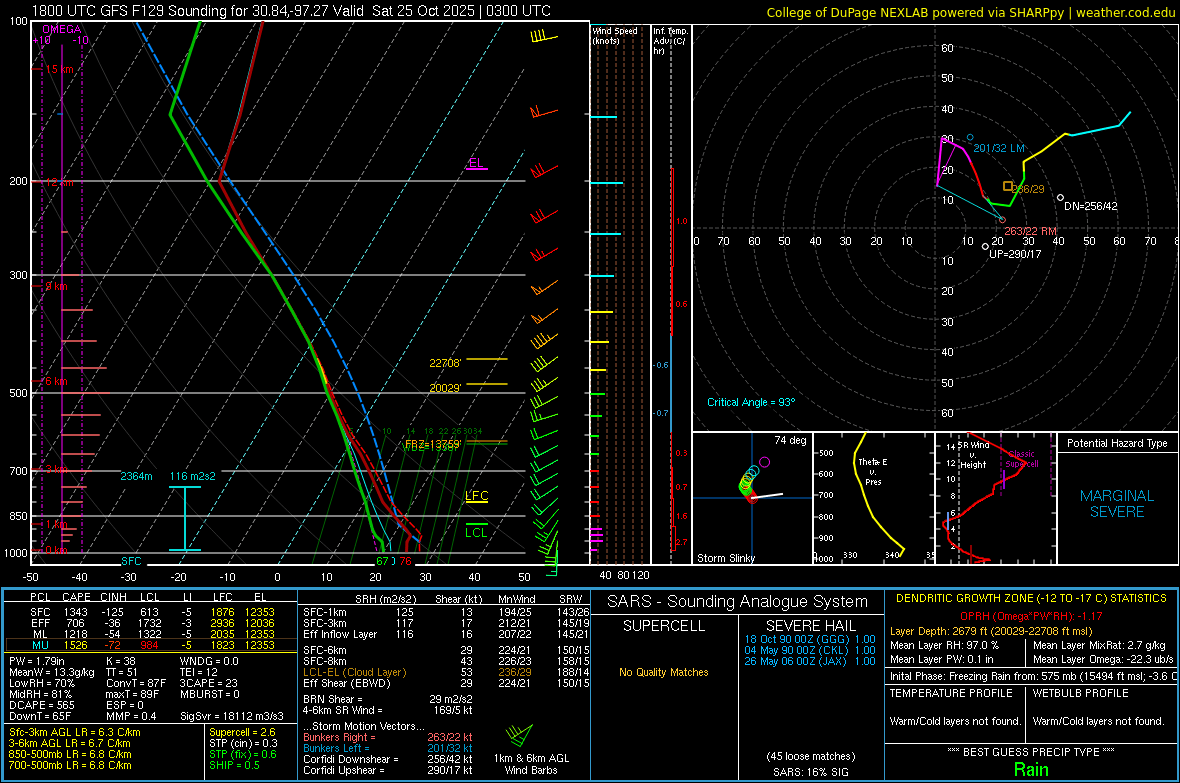Click the SARS: 16% SIG text

click(810, 772)
